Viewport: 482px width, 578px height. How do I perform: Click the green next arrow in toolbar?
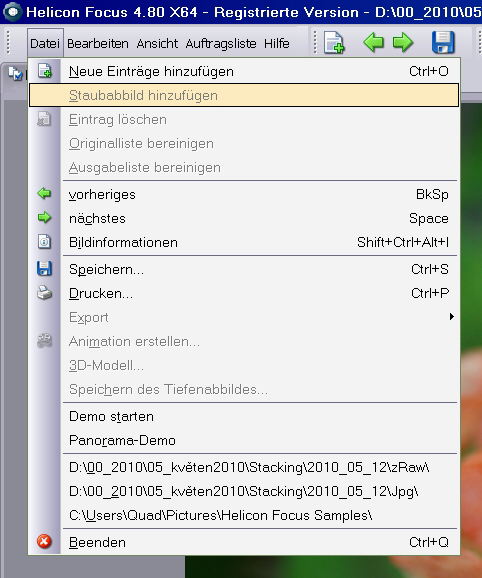click(403, 43)
